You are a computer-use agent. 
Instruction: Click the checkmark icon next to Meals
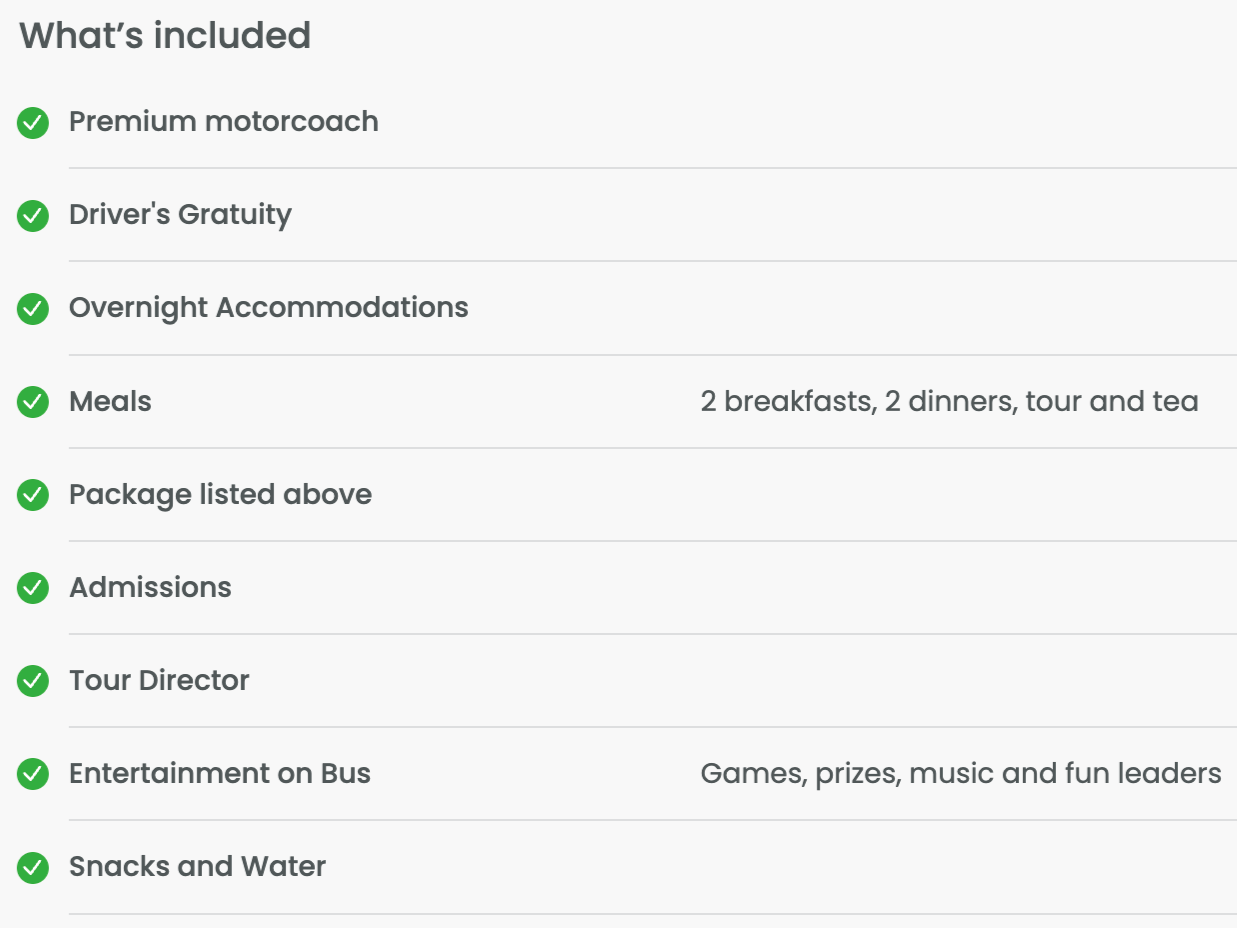(33, 402)
